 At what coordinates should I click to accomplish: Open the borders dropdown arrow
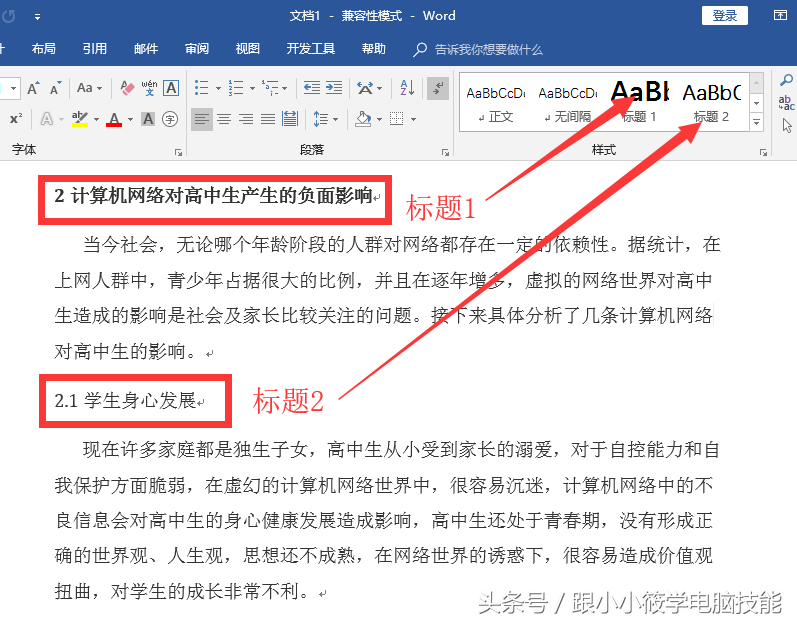click(413, 119)
